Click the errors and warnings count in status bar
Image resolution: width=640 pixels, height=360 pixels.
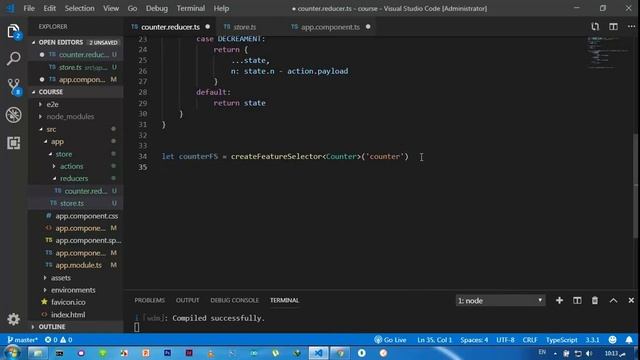tap(58, 340)
